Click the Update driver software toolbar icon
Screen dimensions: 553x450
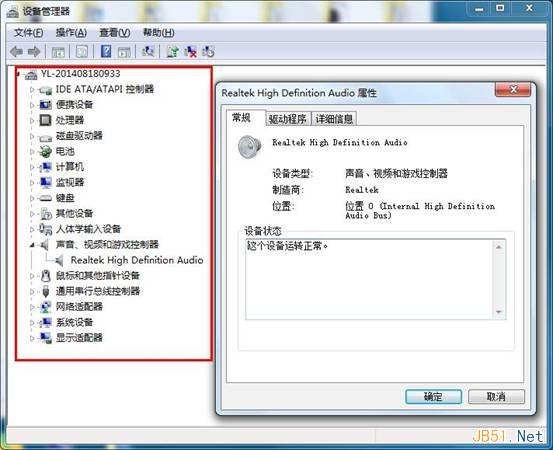point(173,52)
